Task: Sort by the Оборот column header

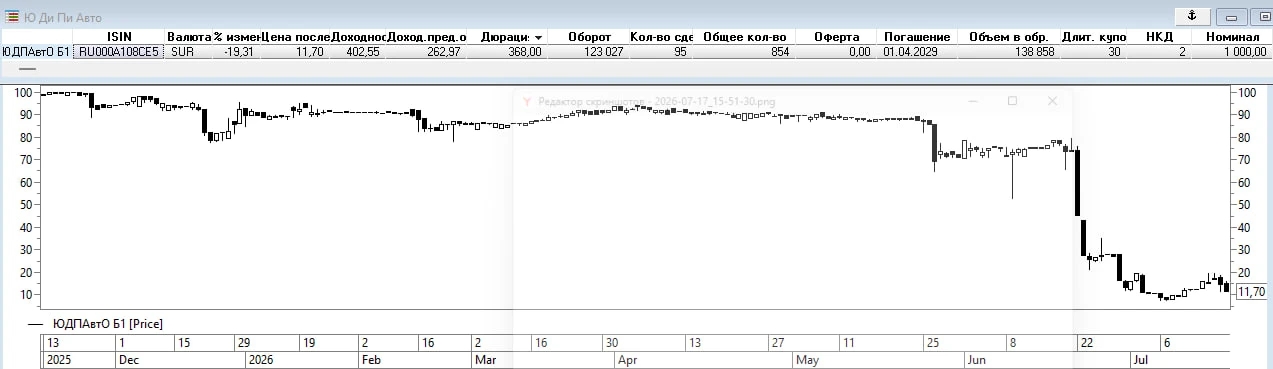Action: tap(589, 37)
